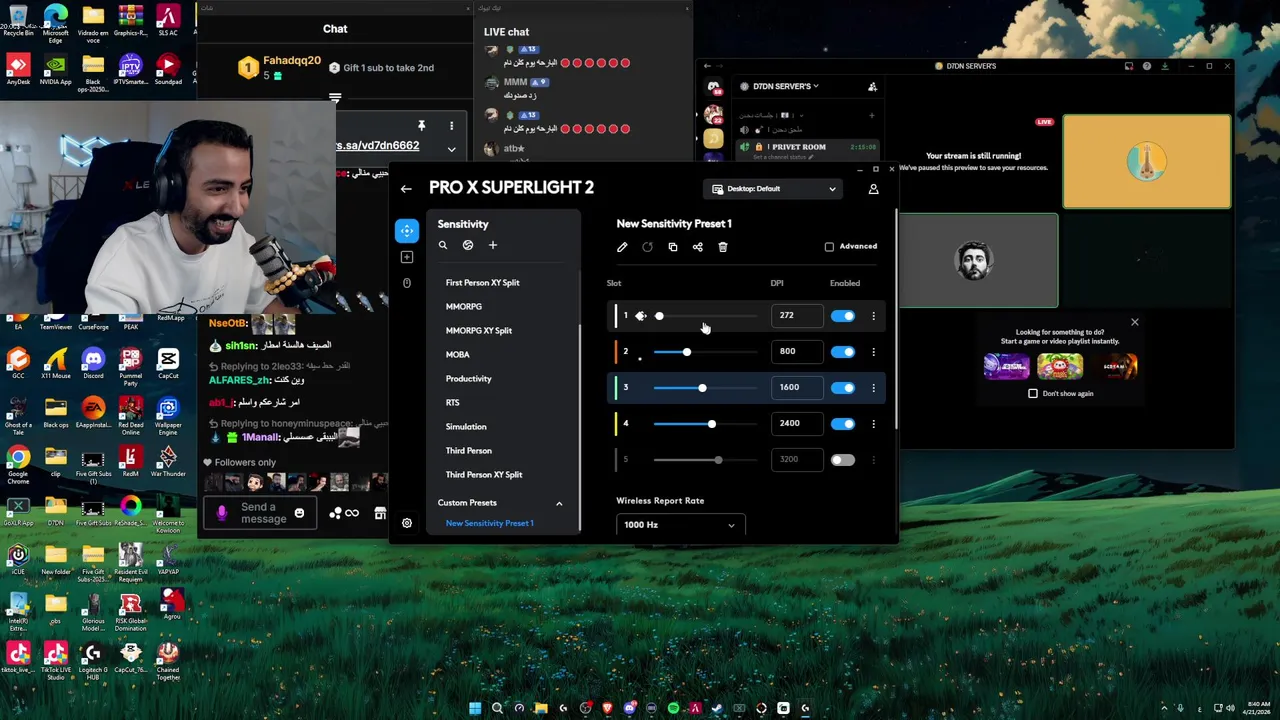Click the Windows Start button
Image resolution: width=1280 pixels, height=720 pixels.
475,708
